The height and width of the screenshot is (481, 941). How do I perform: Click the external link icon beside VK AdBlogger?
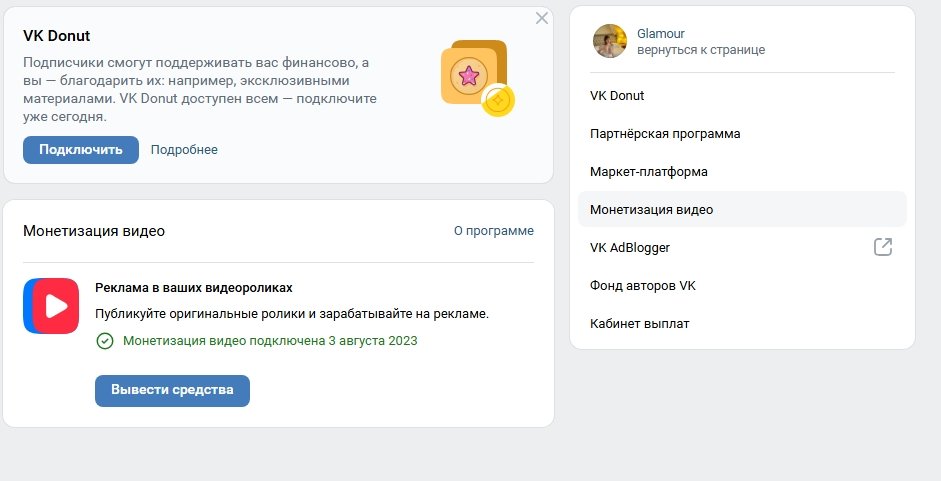click(x=882, y=247)
